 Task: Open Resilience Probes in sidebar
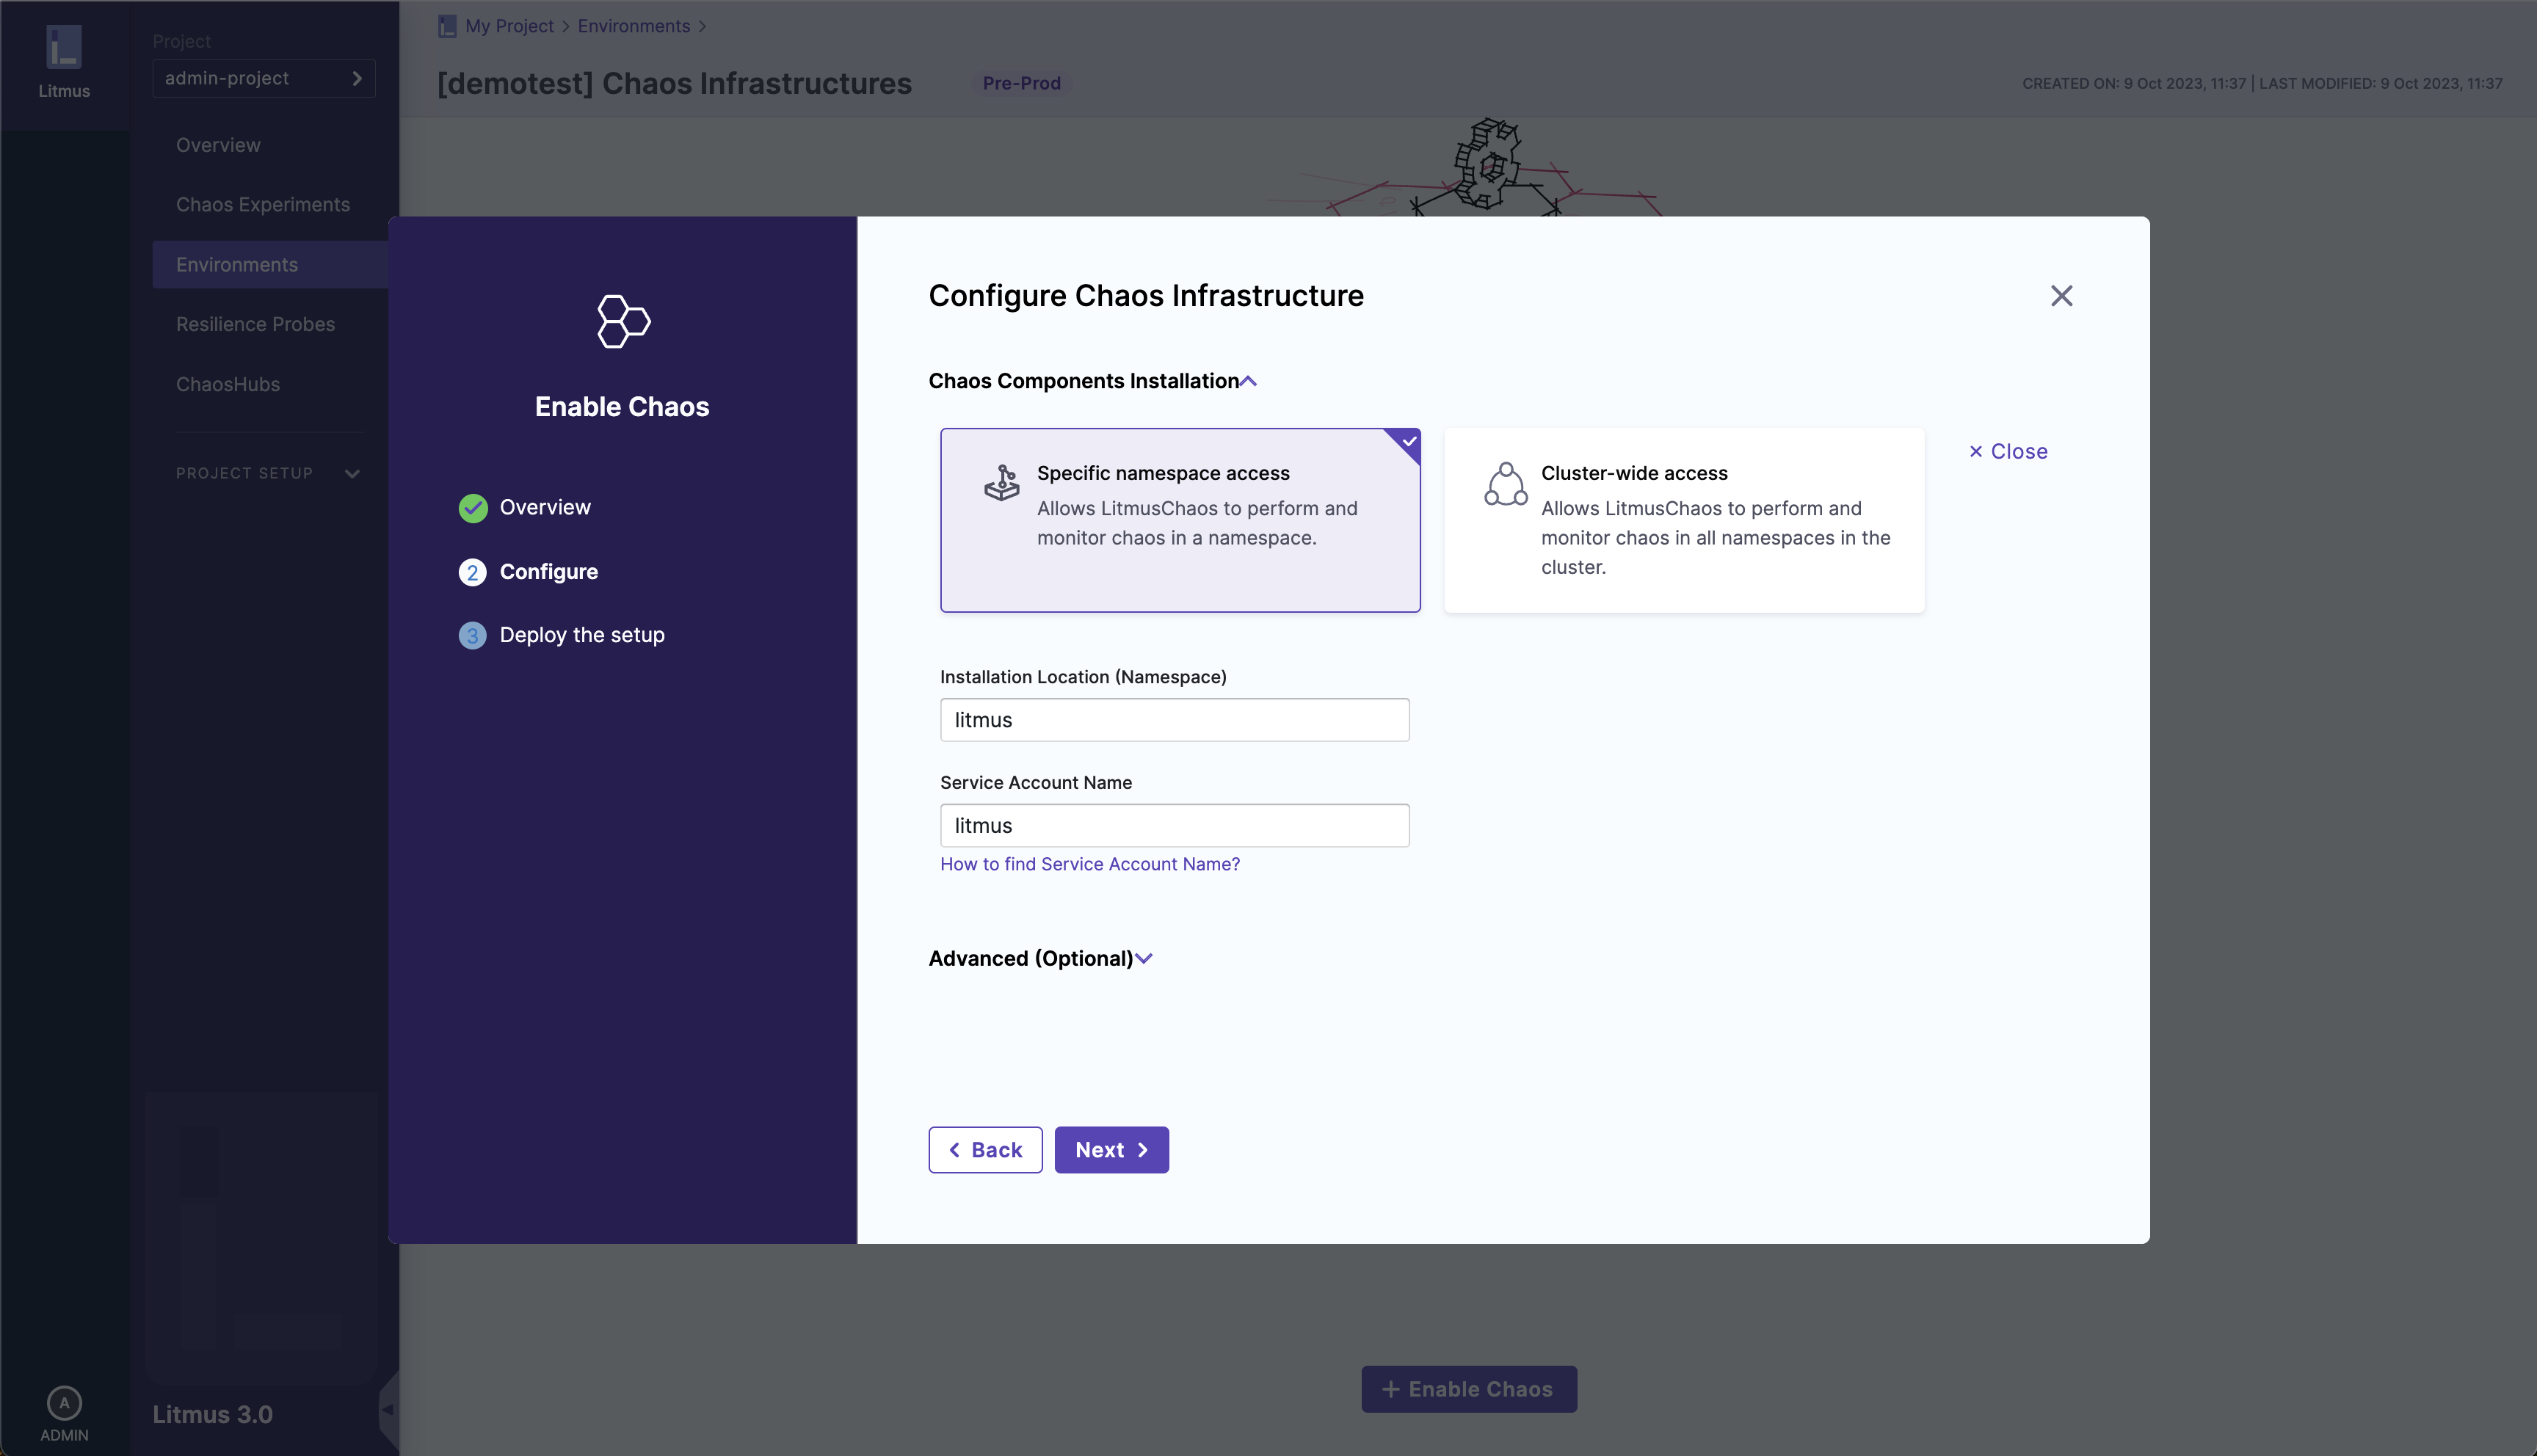255,324
